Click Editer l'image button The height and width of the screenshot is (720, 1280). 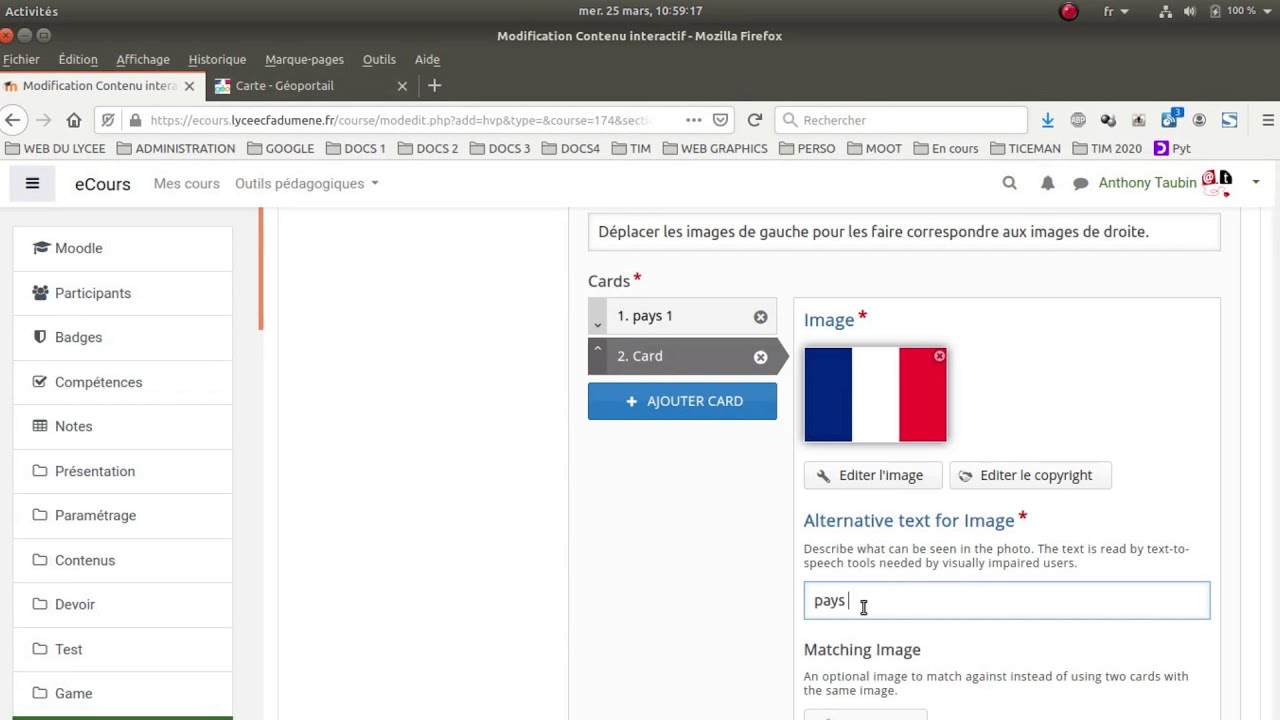(x=872, y=475)
